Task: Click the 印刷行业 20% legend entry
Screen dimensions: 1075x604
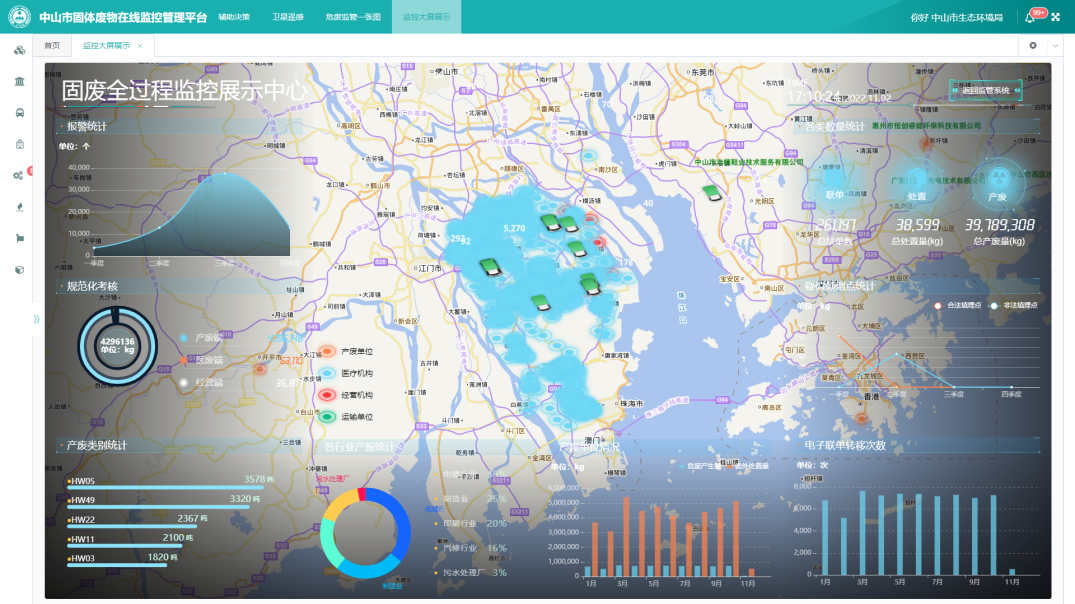Action: 471,524
